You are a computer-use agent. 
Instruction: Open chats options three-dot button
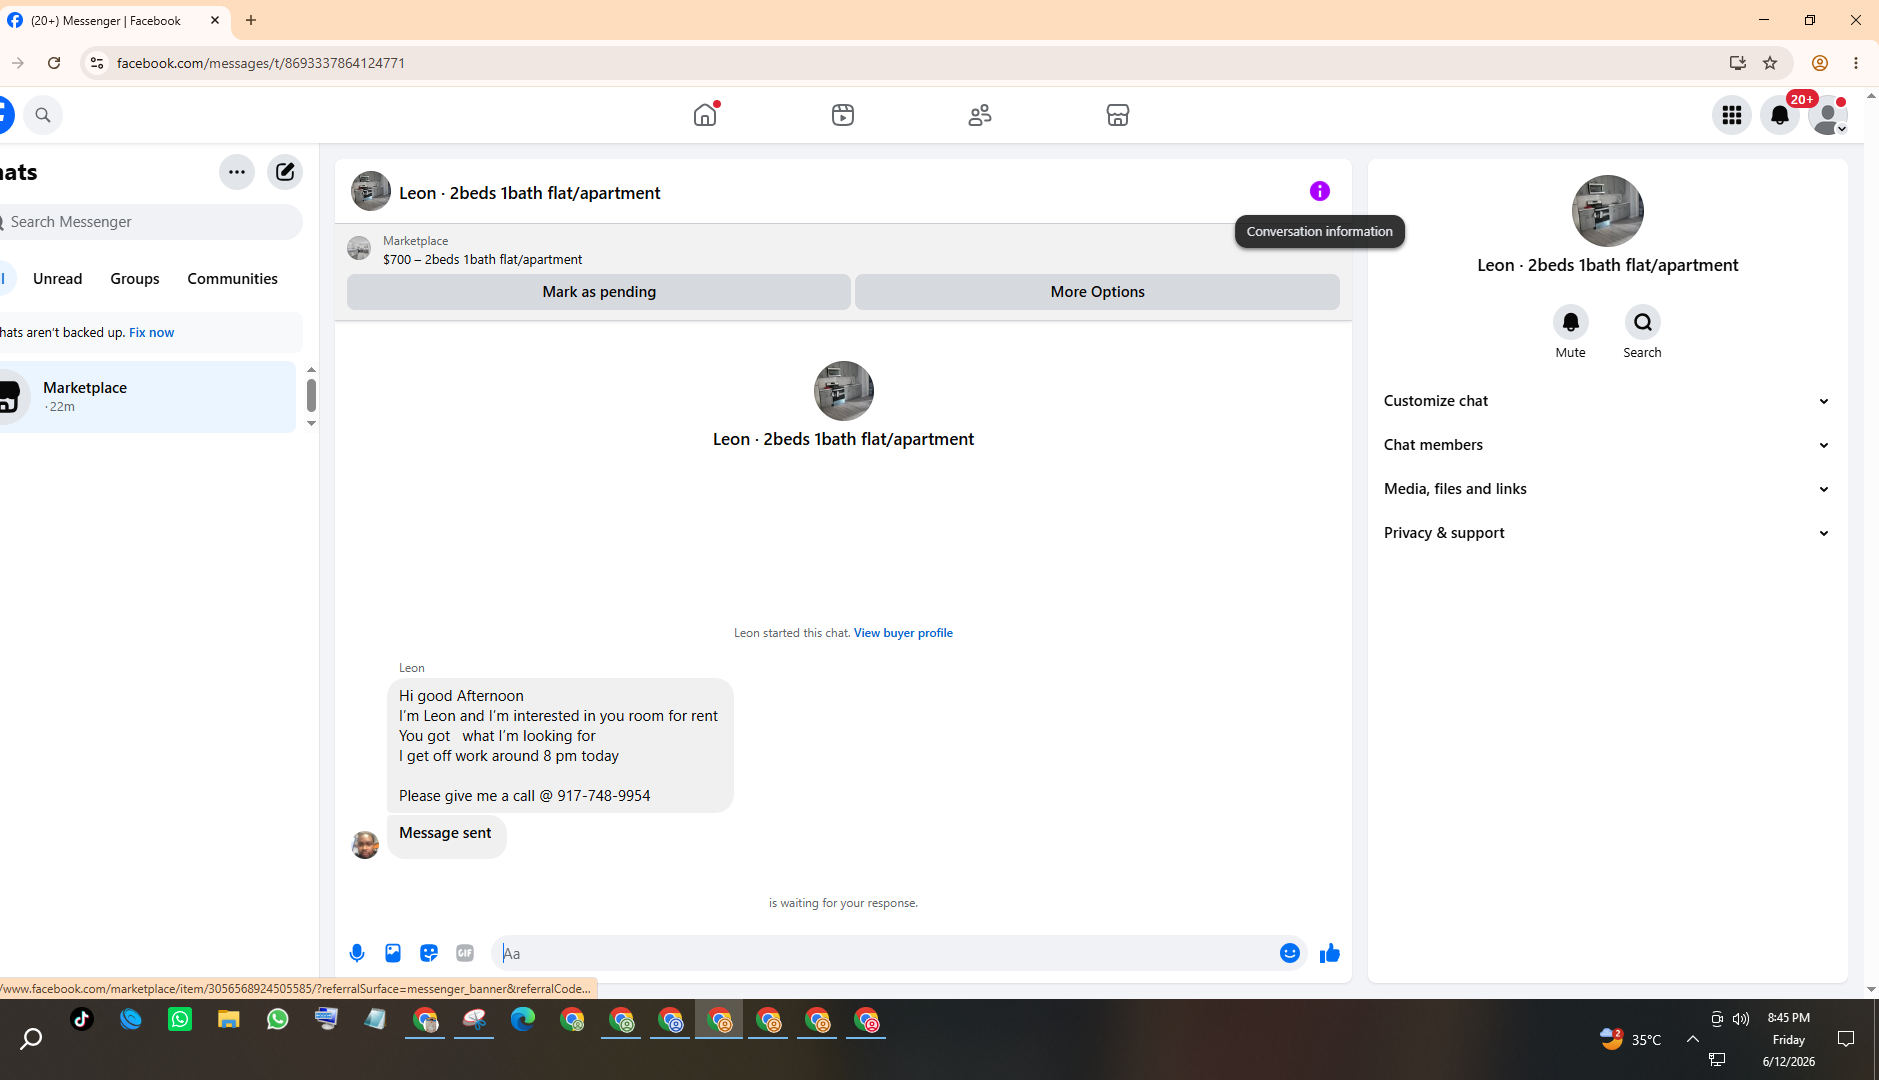237,172
